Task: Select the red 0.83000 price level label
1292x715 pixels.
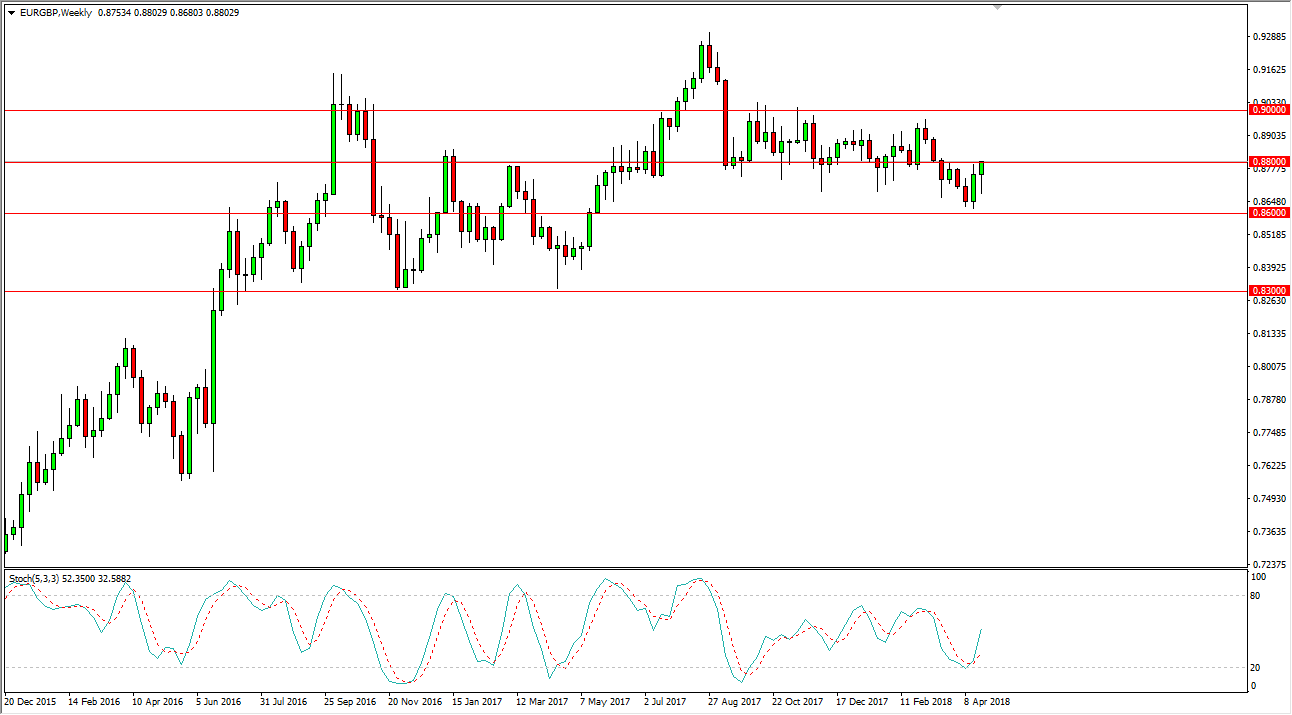Action: point(1268,290)
